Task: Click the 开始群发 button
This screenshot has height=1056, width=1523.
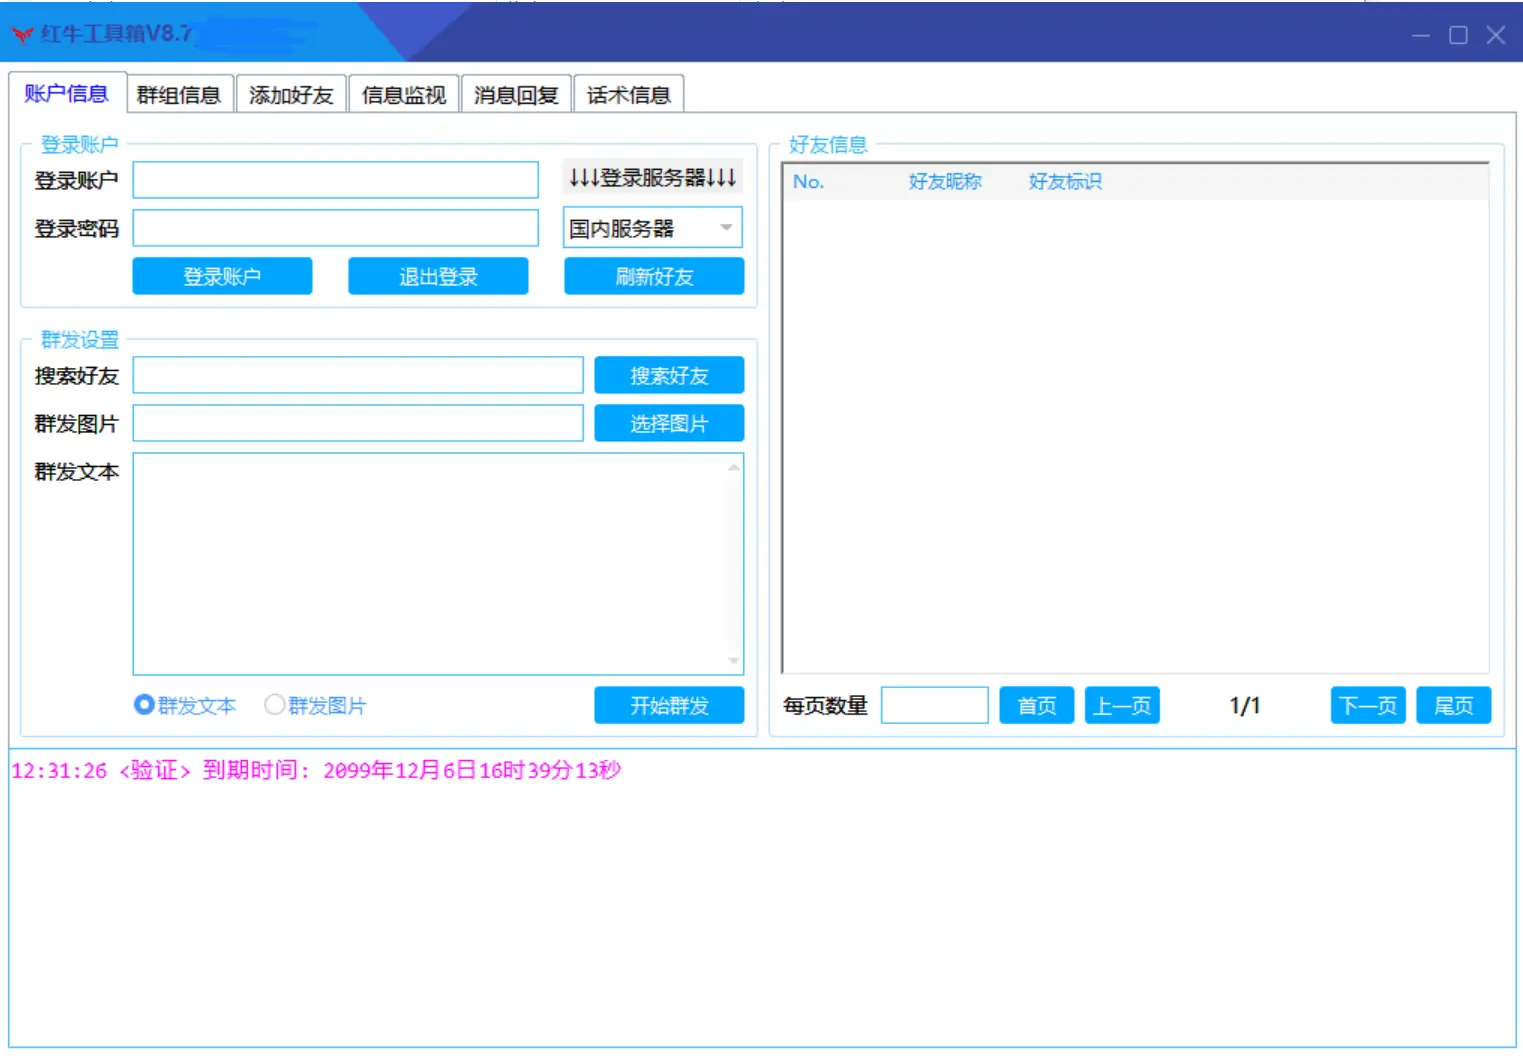Action: coord(669,705)
